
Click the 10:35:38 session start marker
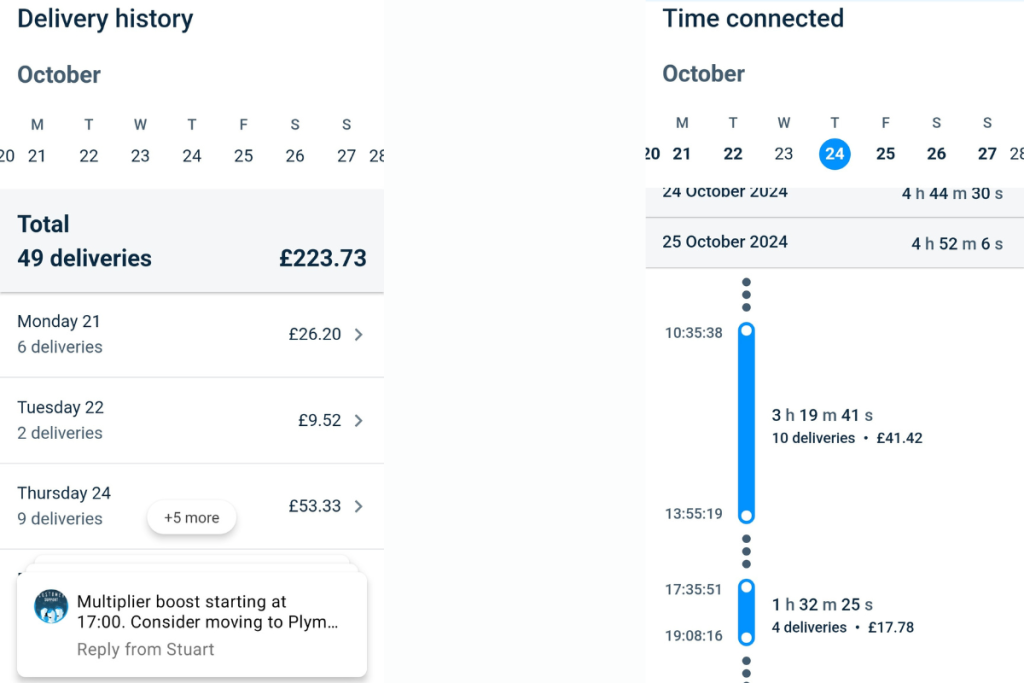746,331
